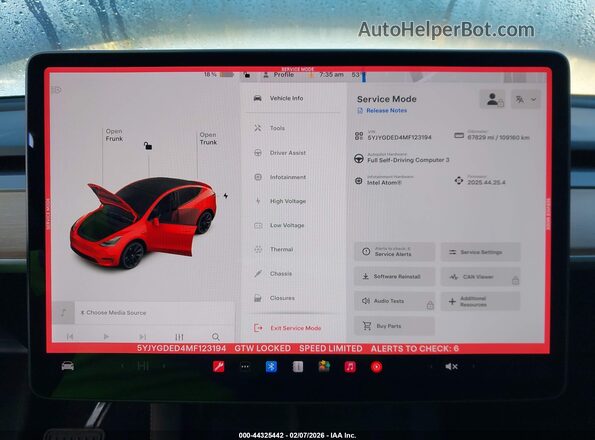595x440 pixels.
Task: Tap SPEED LIMITED in the bottom banner
Action: [x=331, y=349]
